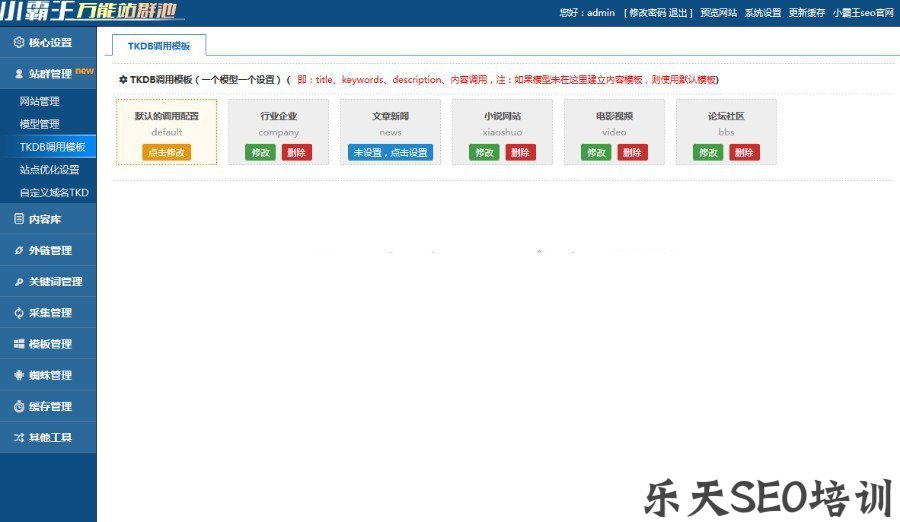The height and width of the screenshot is (522, 900).
Task: Open 系统设置 link in header
Action: (x=763, y=13)
